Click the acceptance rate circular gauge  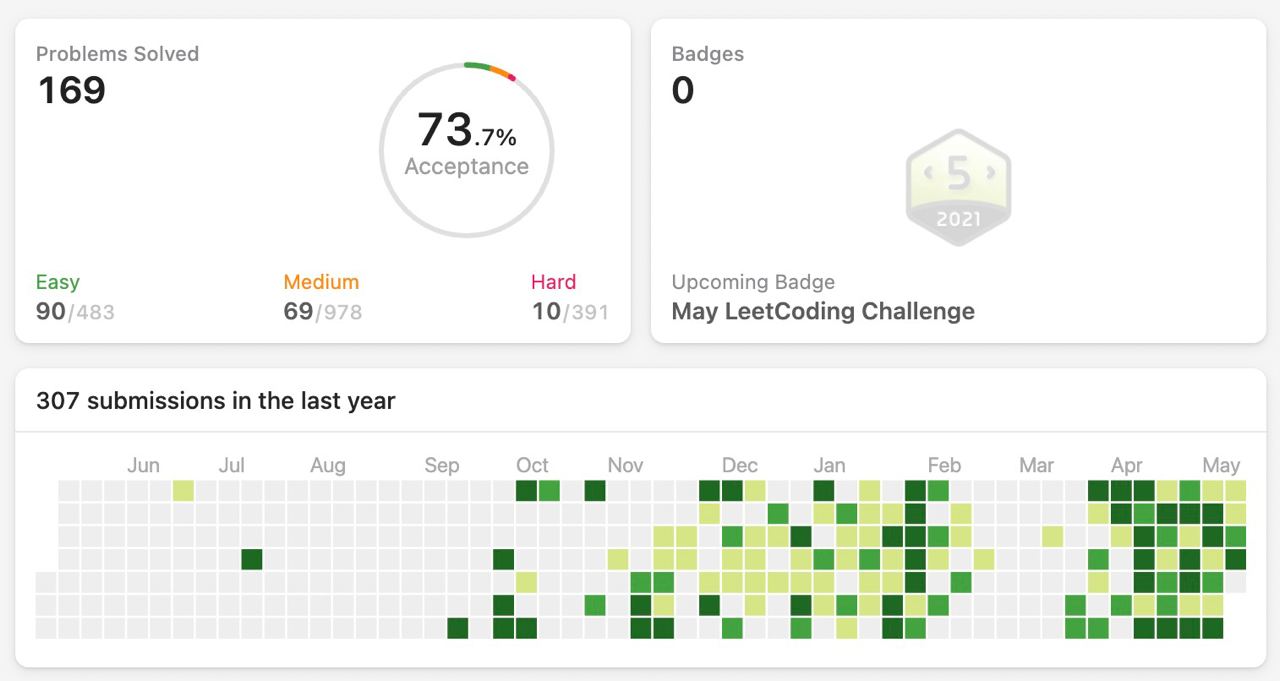click(467, 150)
